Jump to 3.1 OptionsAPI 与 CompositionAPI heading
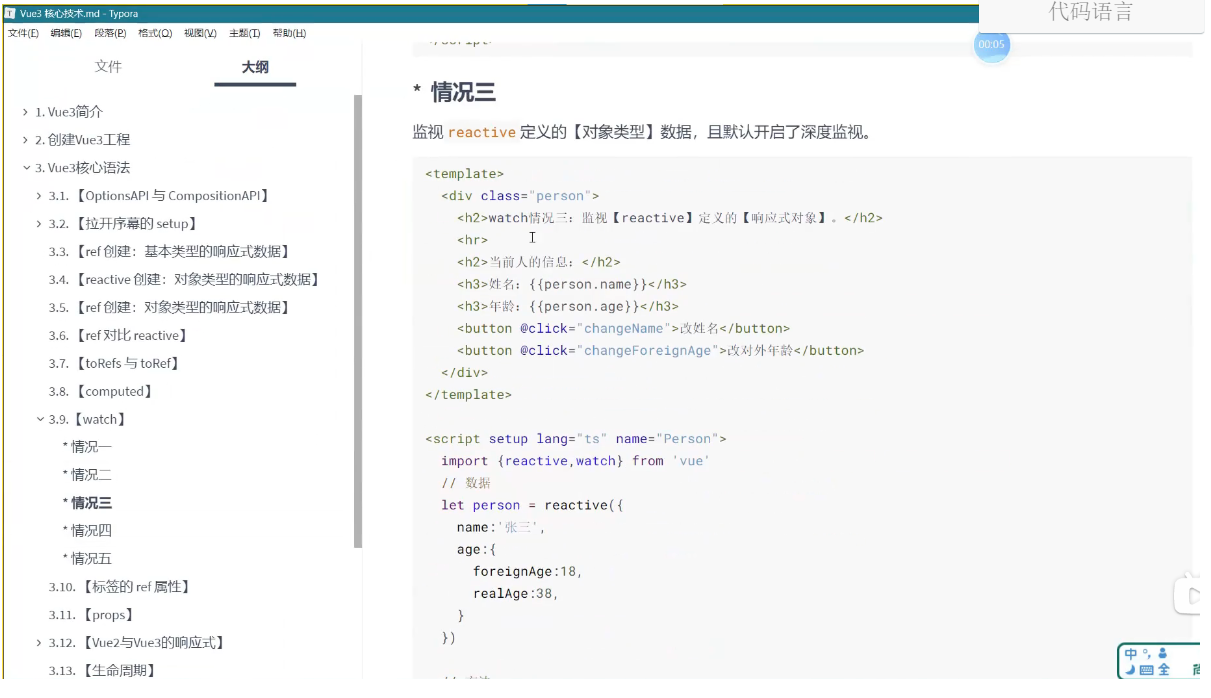 pyautogui.click(x=160, y=196)
